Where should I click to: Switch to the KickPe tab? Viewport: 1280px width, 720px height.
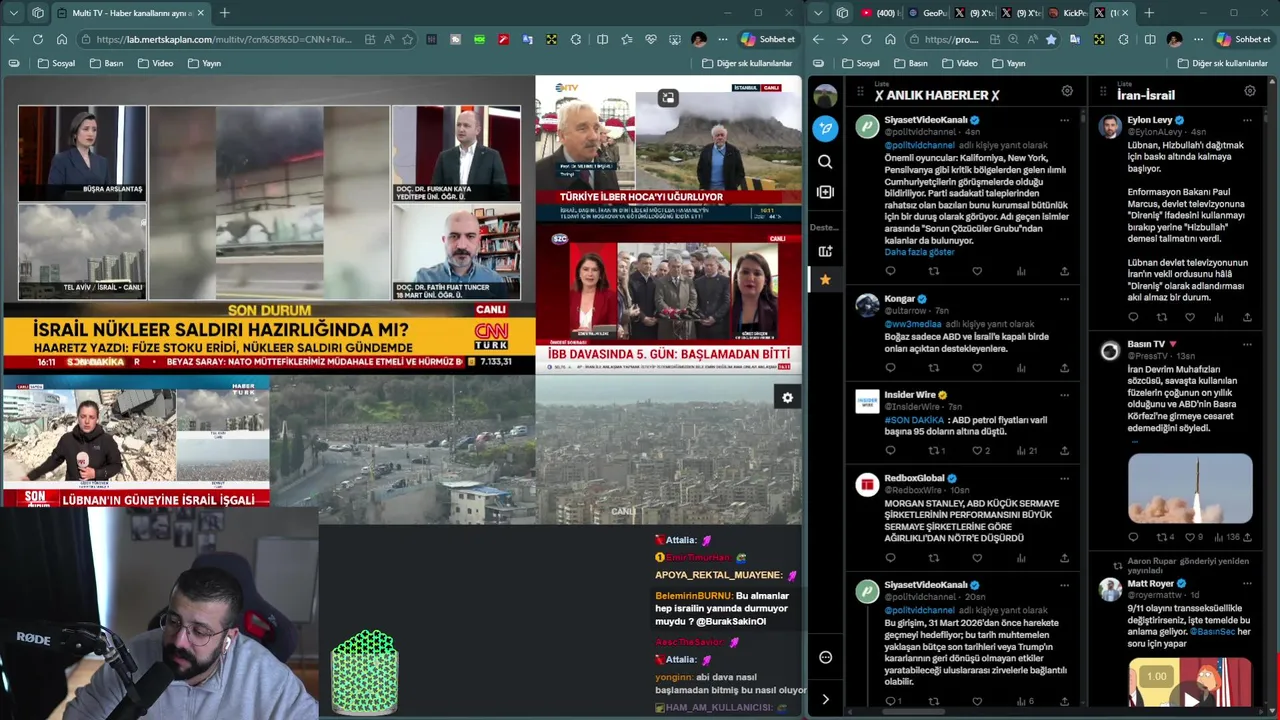(x=1067, y=13)
